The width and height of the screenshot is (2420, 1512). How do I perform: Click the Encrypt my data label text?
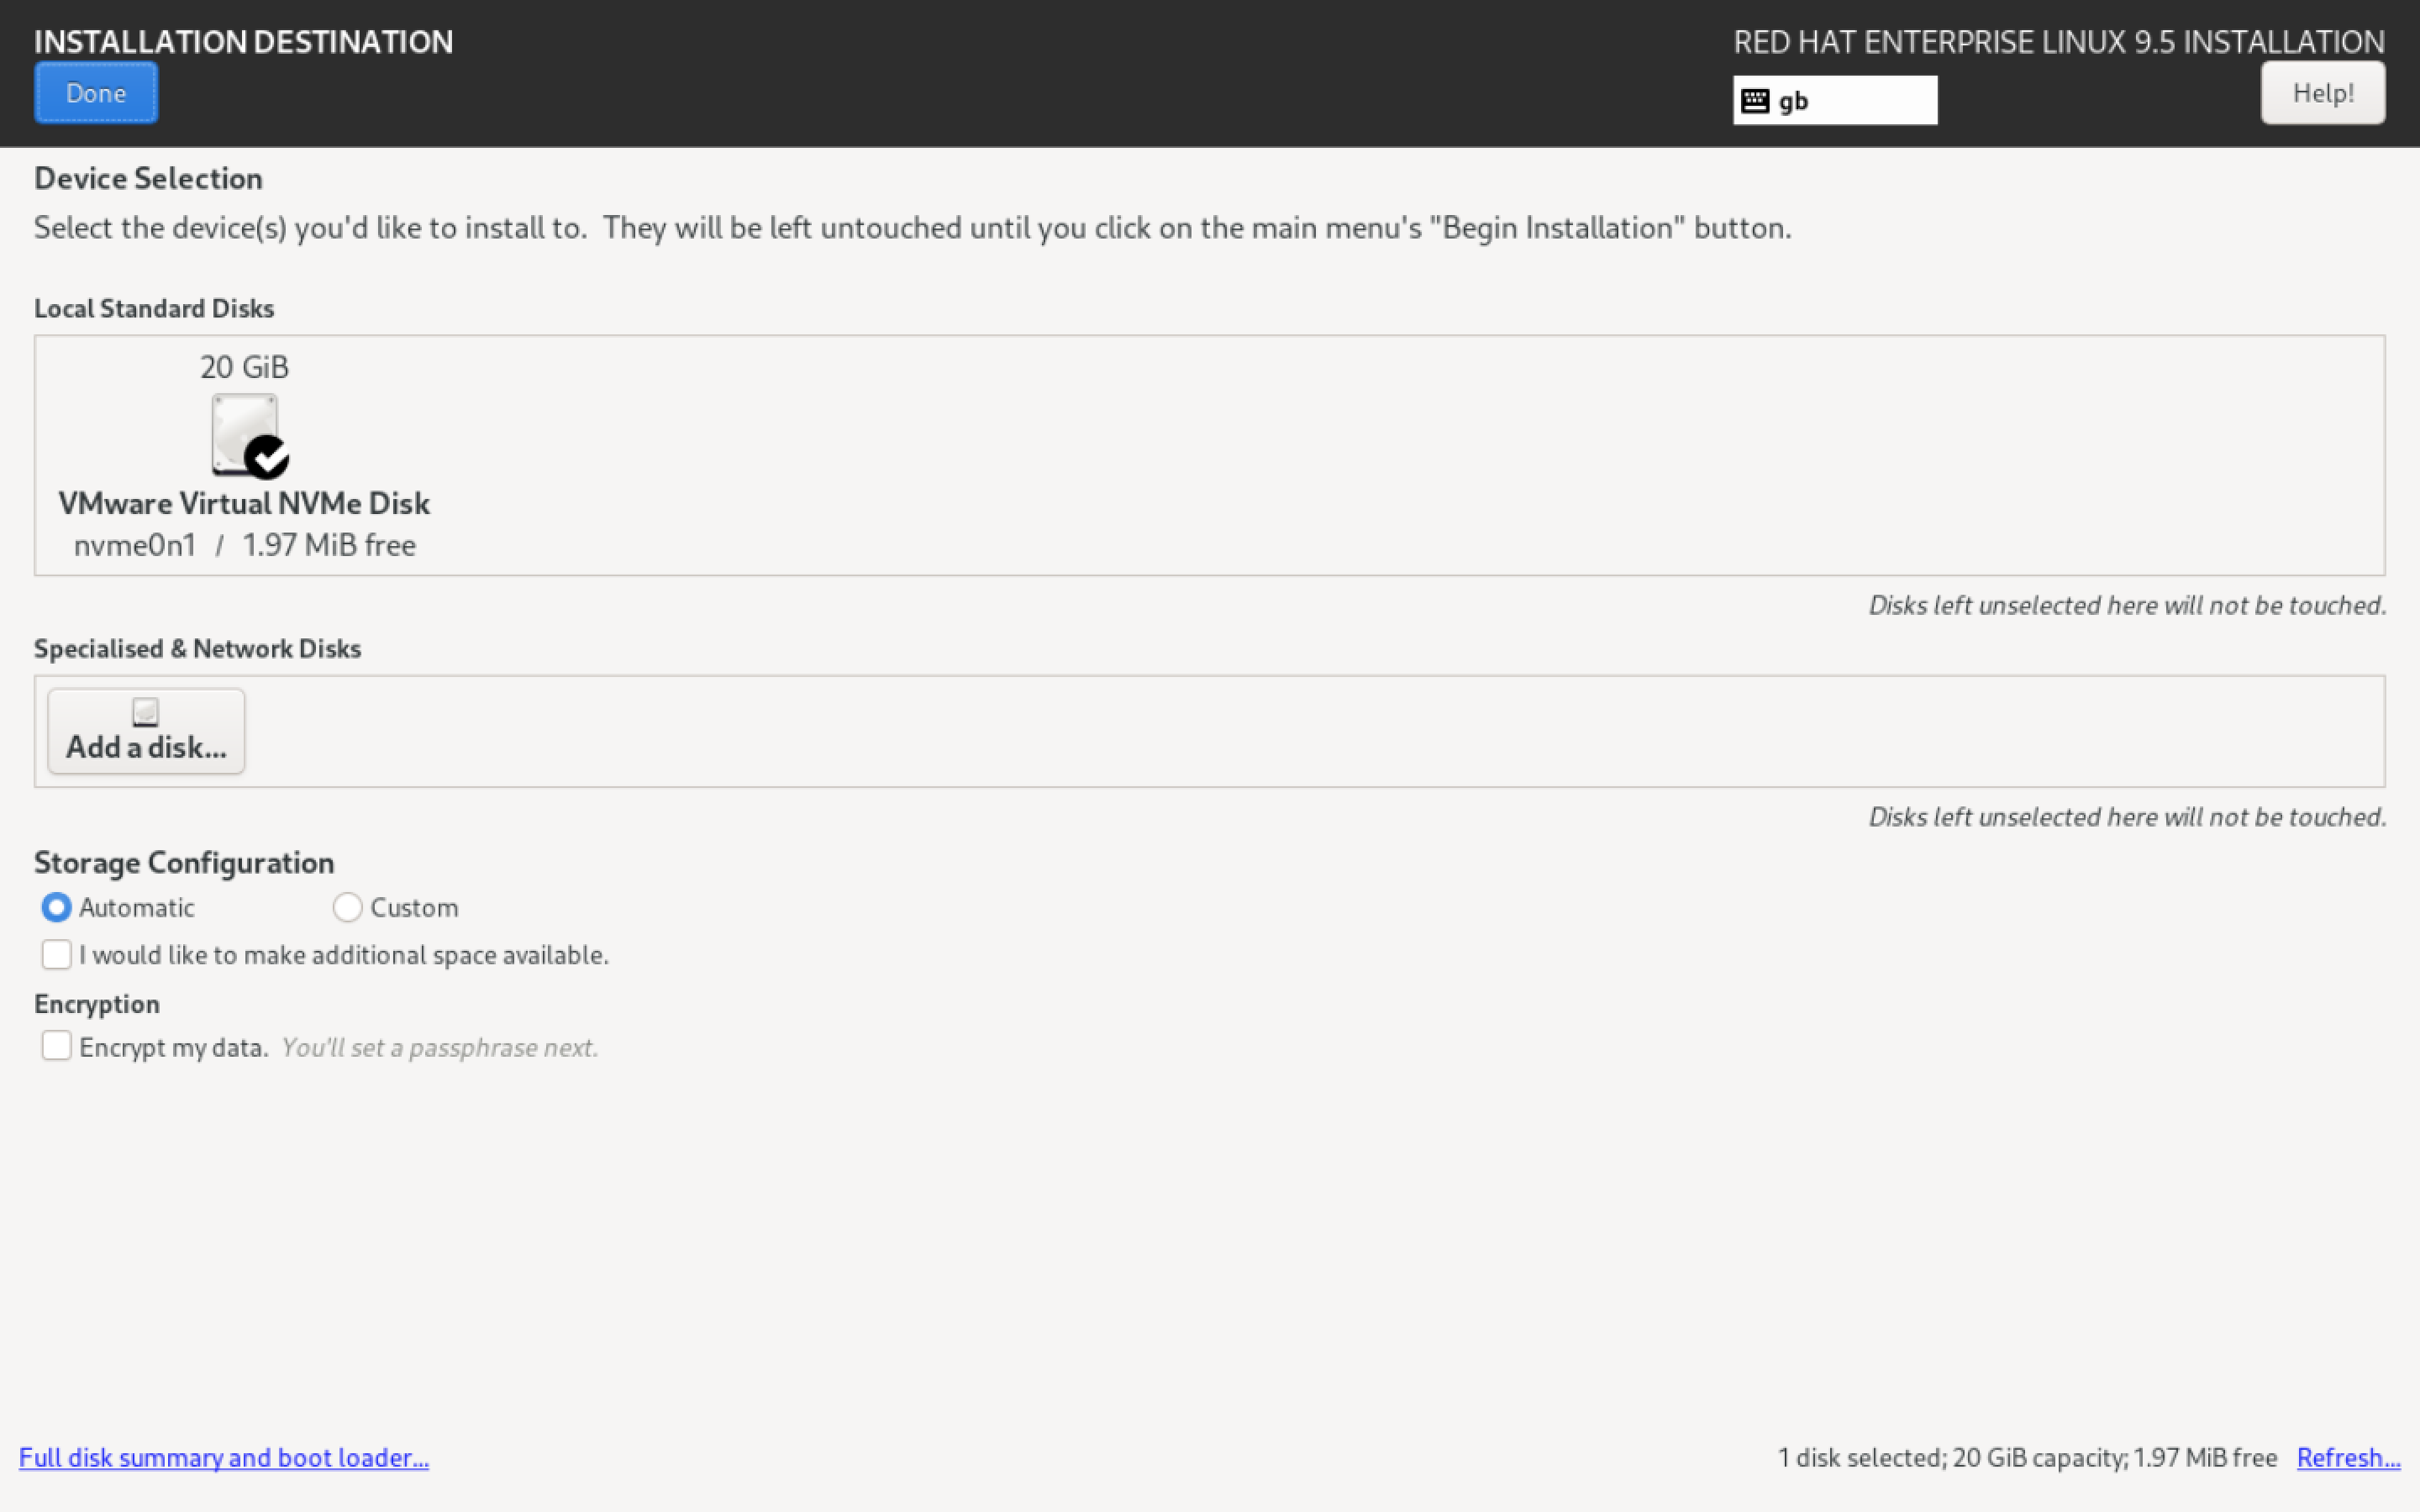174,1048
